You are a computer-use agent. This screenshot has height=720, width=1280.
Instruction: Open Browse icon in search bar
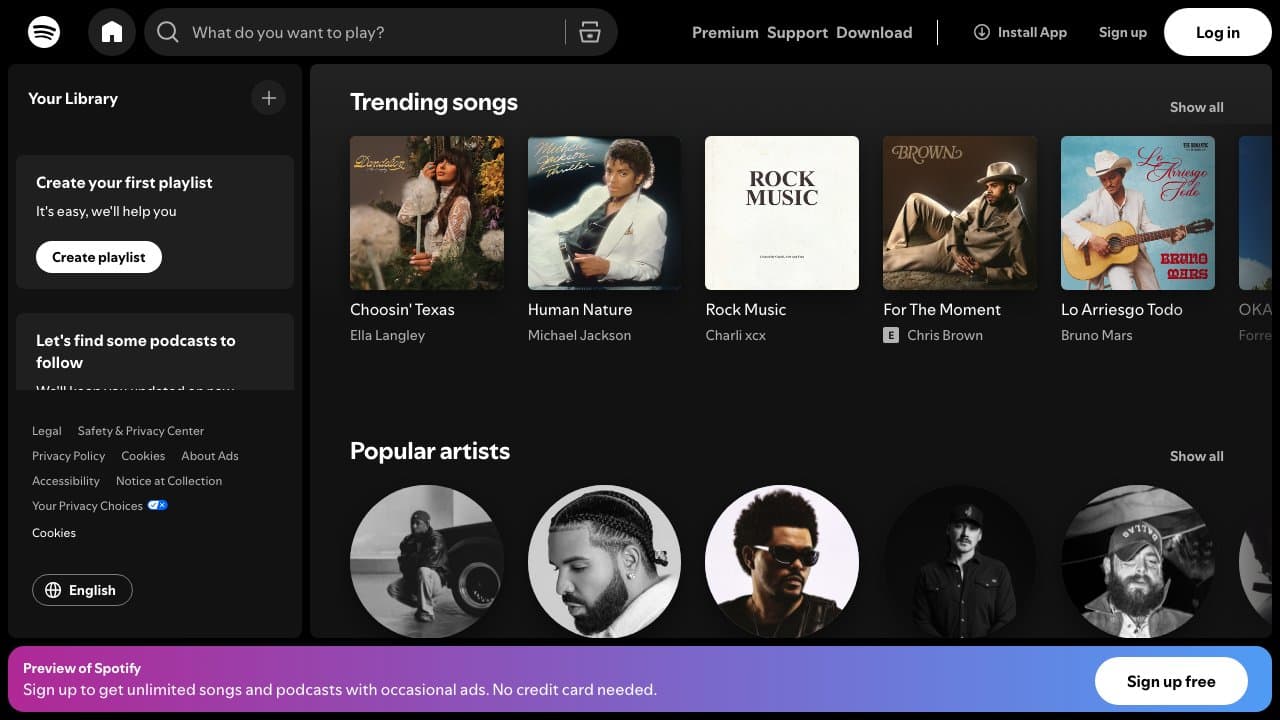coord(590,32)
